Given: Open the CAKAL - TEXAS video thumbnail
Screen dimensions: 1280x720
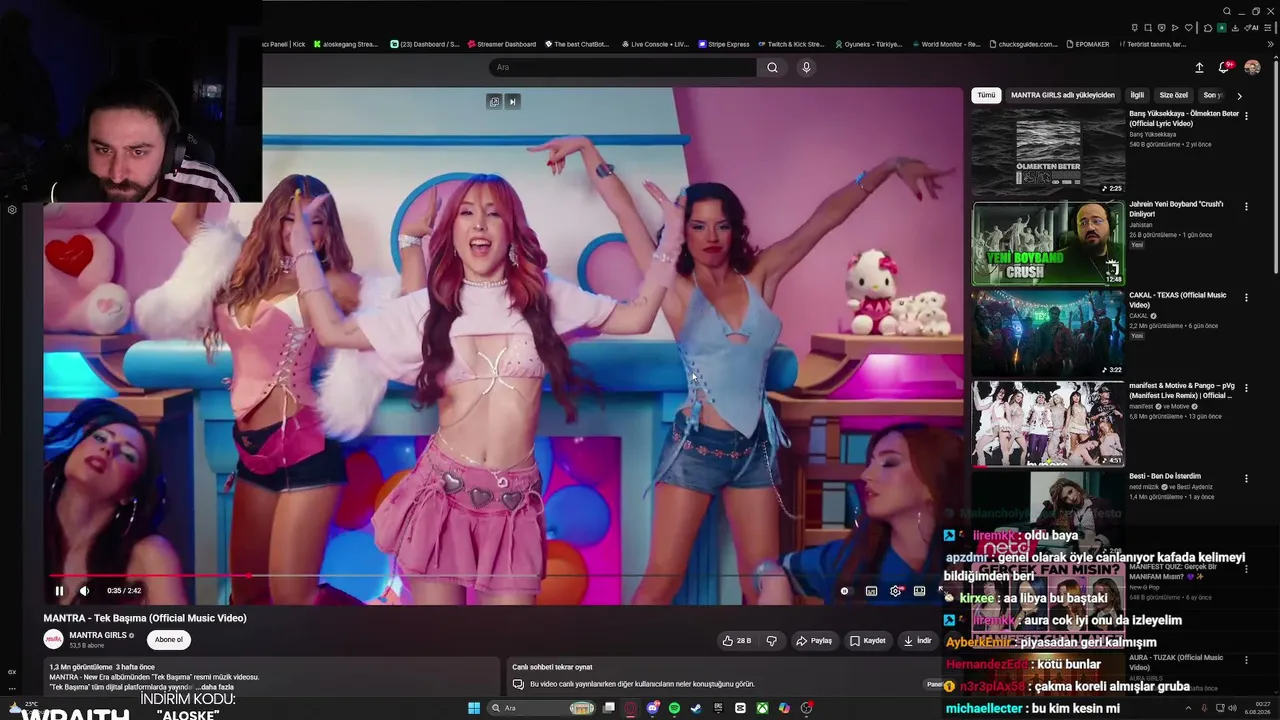Looking at the screenshot, I should click(x=1048, y=334).
